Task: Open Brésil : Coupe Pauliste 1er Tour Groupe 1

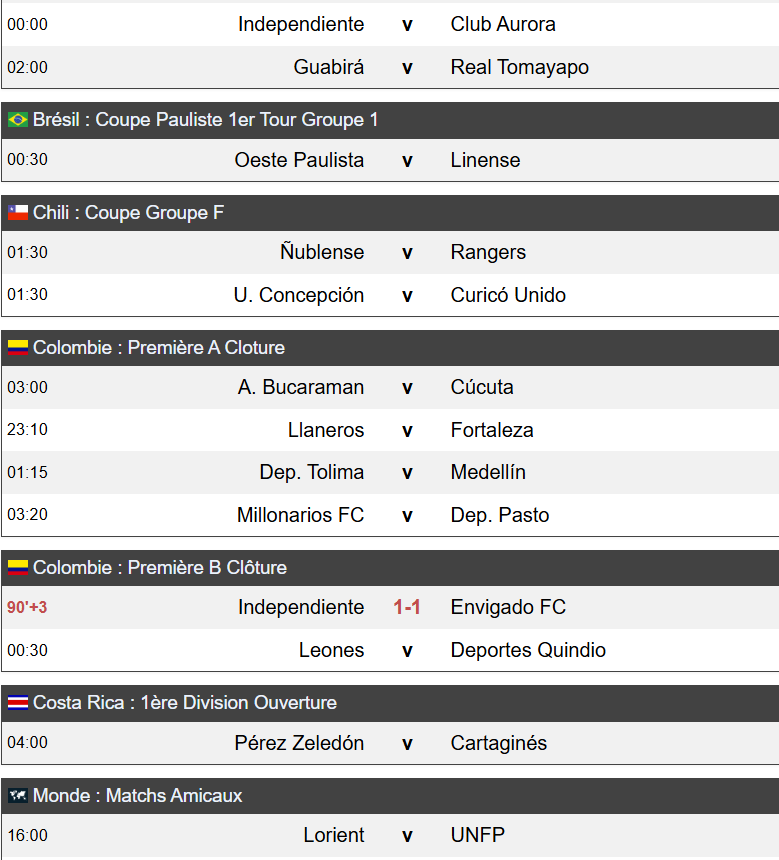Action: click(206, 120)
